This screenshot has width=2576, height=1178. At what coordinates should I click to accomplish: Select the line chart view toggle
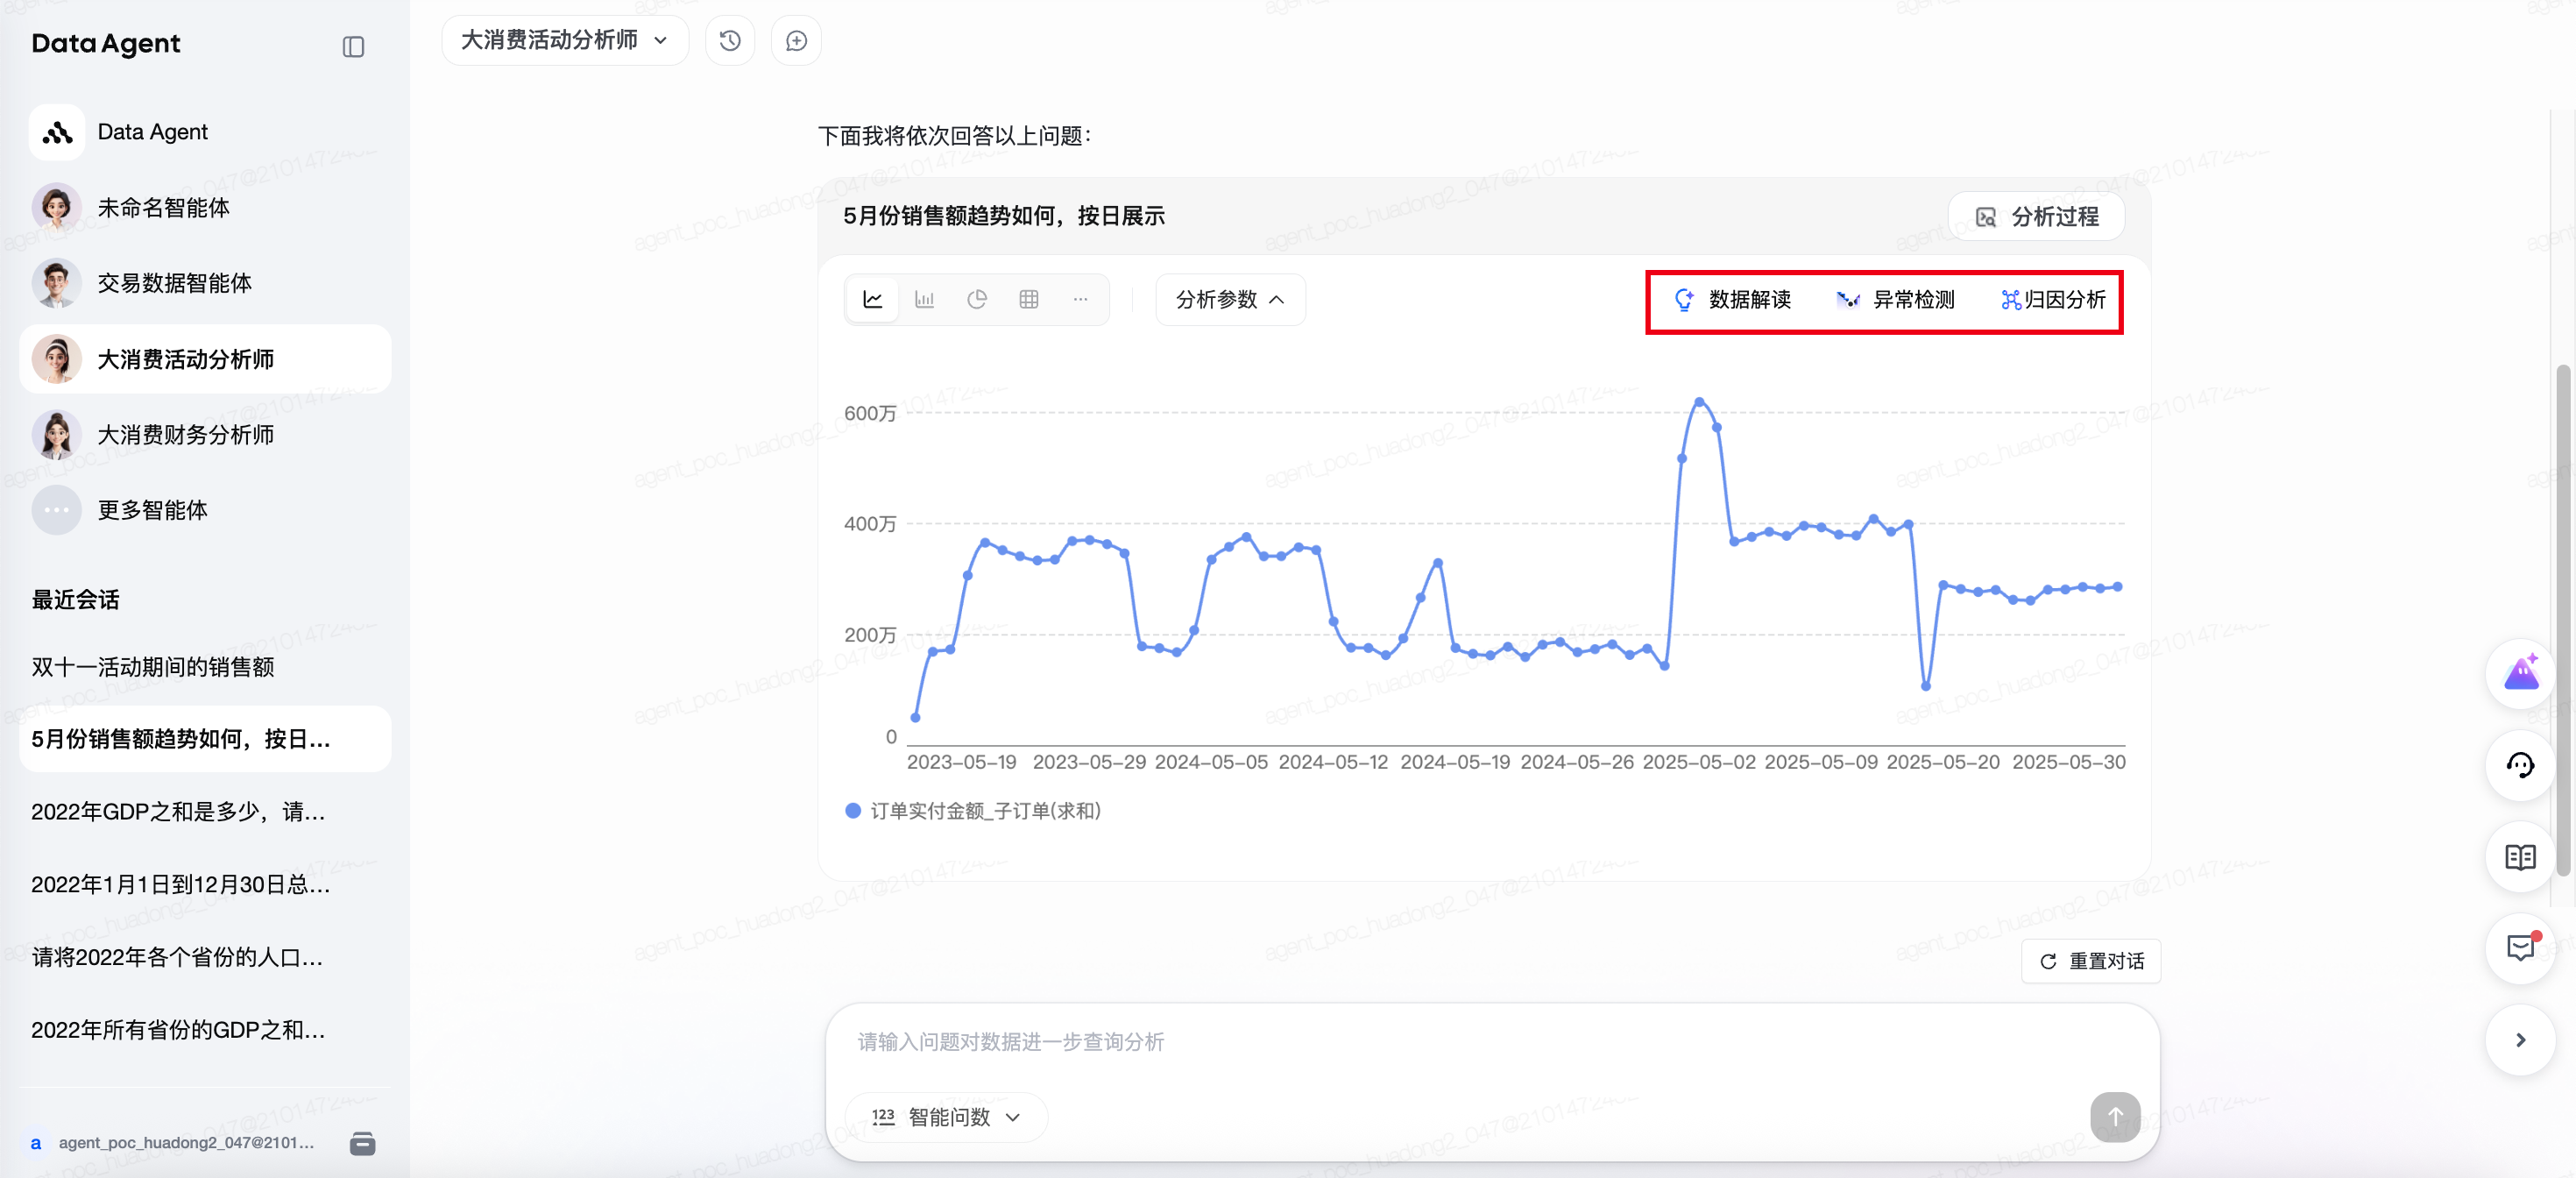pos(872,299)
